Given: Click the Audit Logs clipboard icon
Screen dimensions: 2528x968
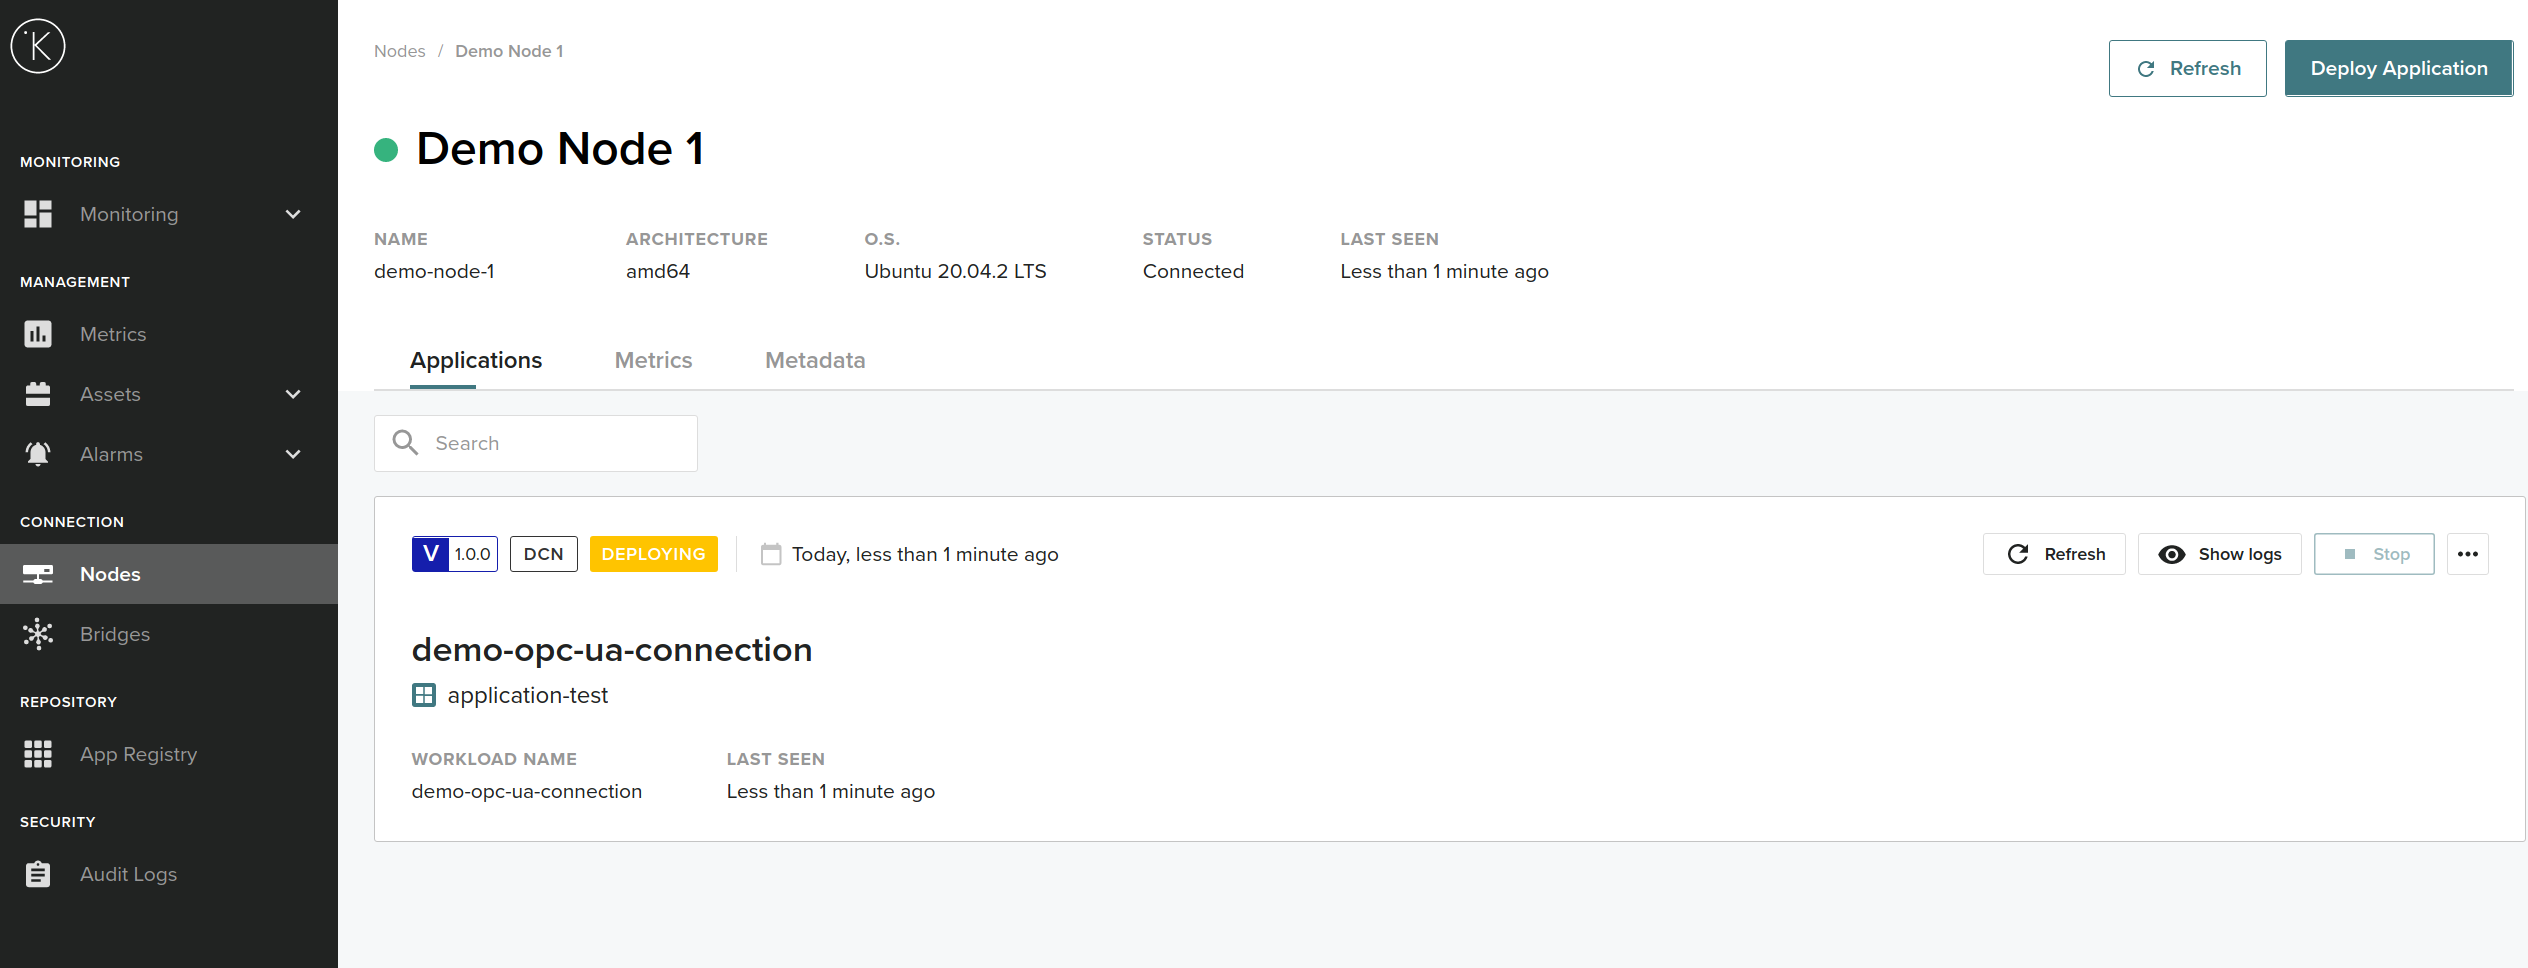Looking at the screenshot, I should 38,874.
